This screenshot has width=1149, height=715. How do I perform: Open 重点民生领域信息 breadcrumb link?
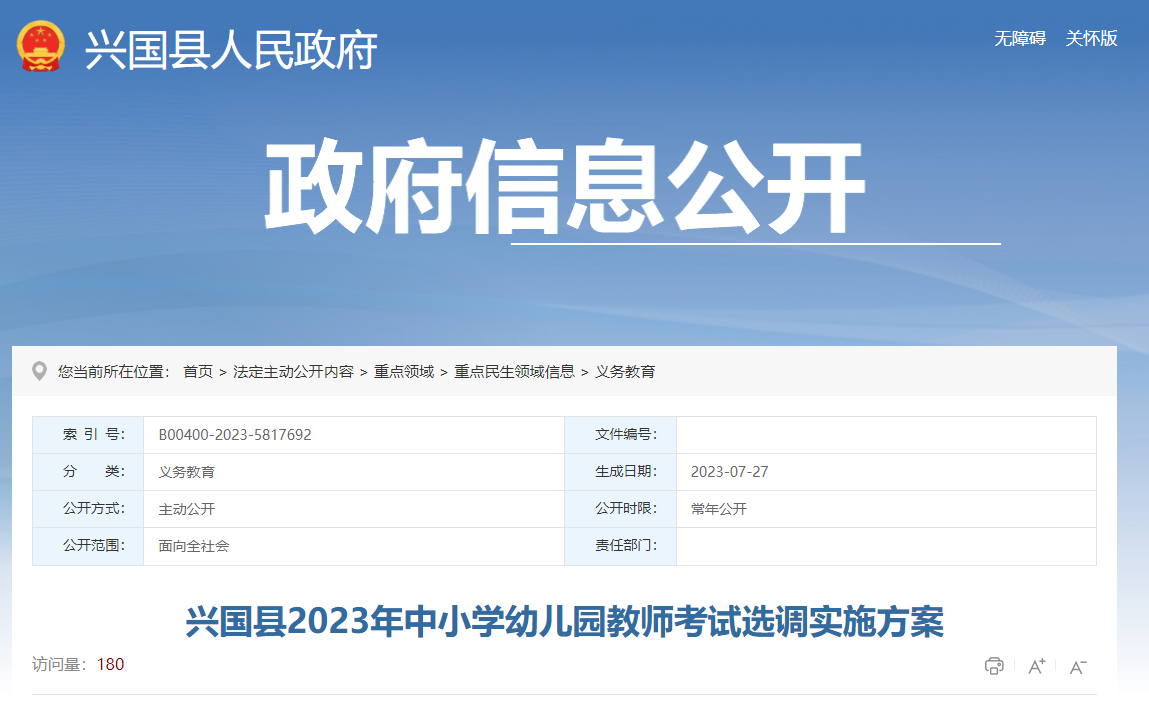click(x=514, y=372)
